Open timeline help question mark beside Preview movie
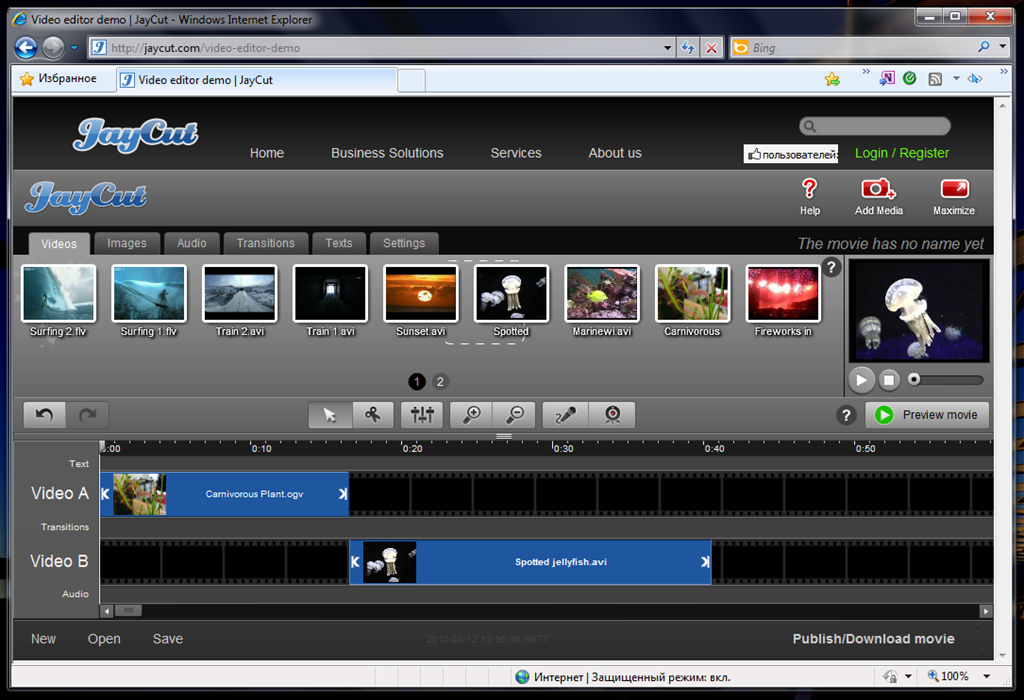This screenshot has height=700, width=1024. pos(846,415)
